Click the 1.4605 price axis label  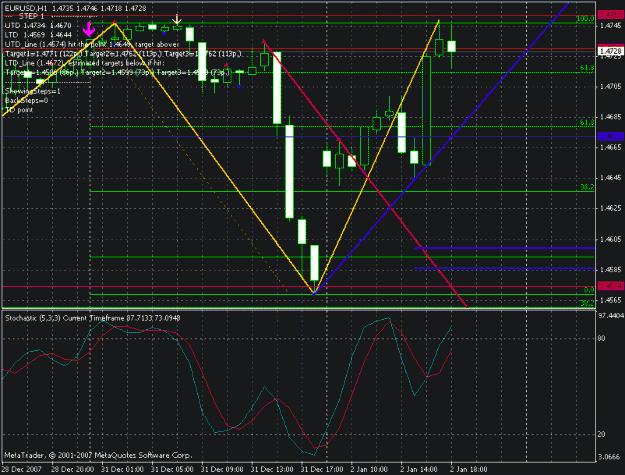tap(610, 239)
